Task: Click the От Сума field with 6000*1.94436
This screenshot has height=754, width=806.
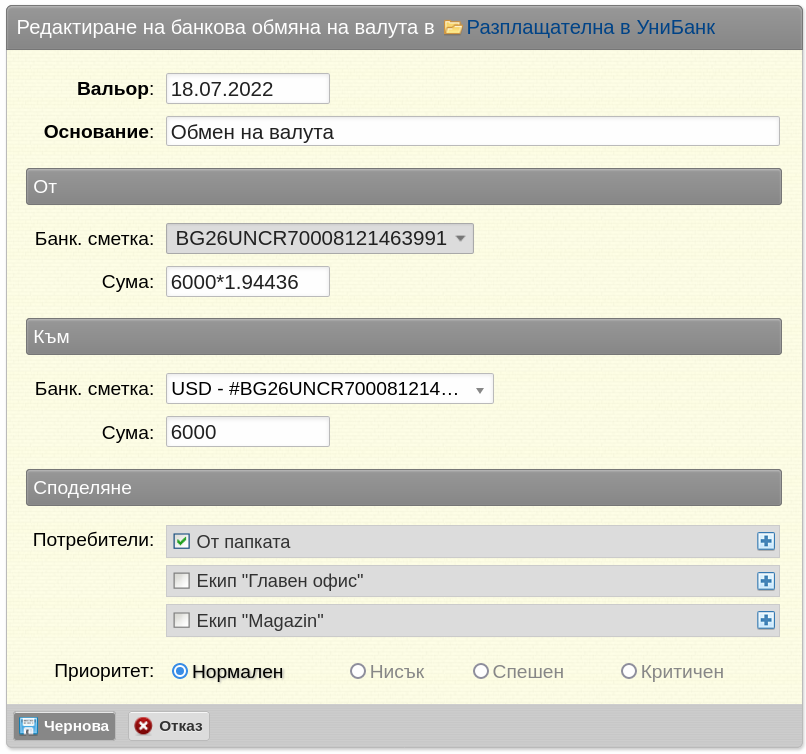Action: [248, 282]
